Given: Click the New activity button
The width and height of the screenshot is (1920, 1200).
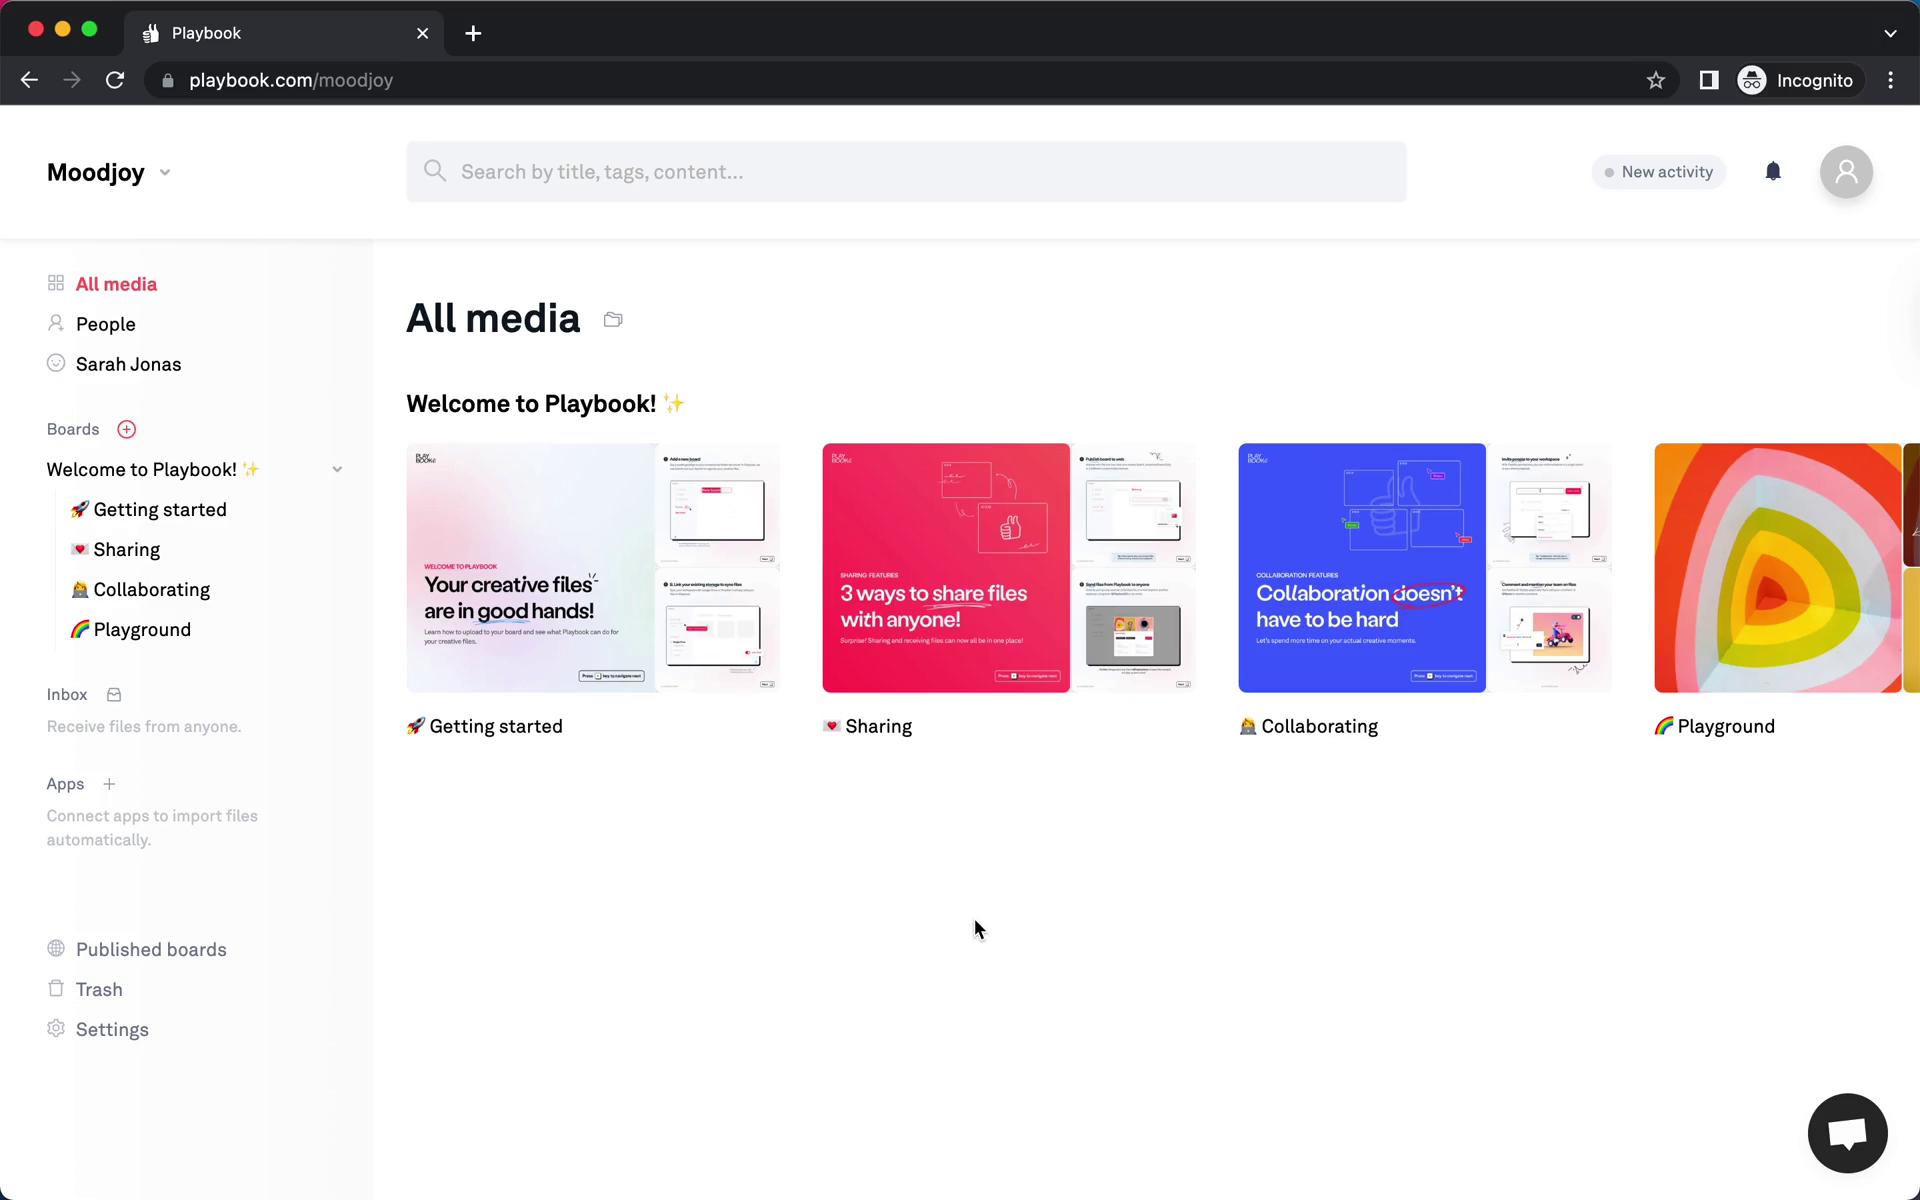Looking at the screenshot, I should pos(1657,171).
